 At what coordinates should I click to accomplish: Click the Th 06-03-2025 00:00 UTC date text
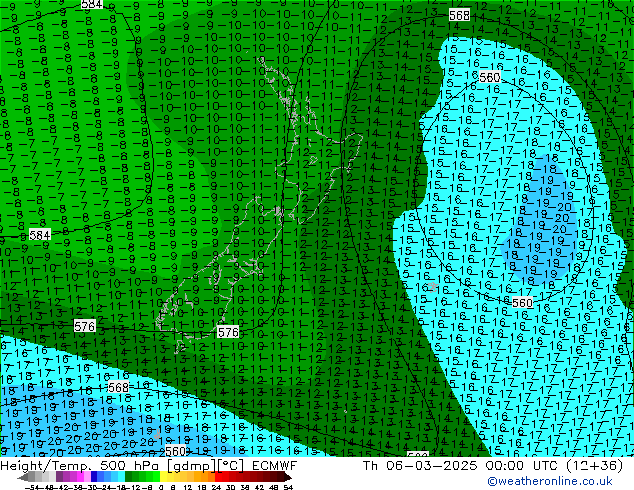[x=461, y=466]
